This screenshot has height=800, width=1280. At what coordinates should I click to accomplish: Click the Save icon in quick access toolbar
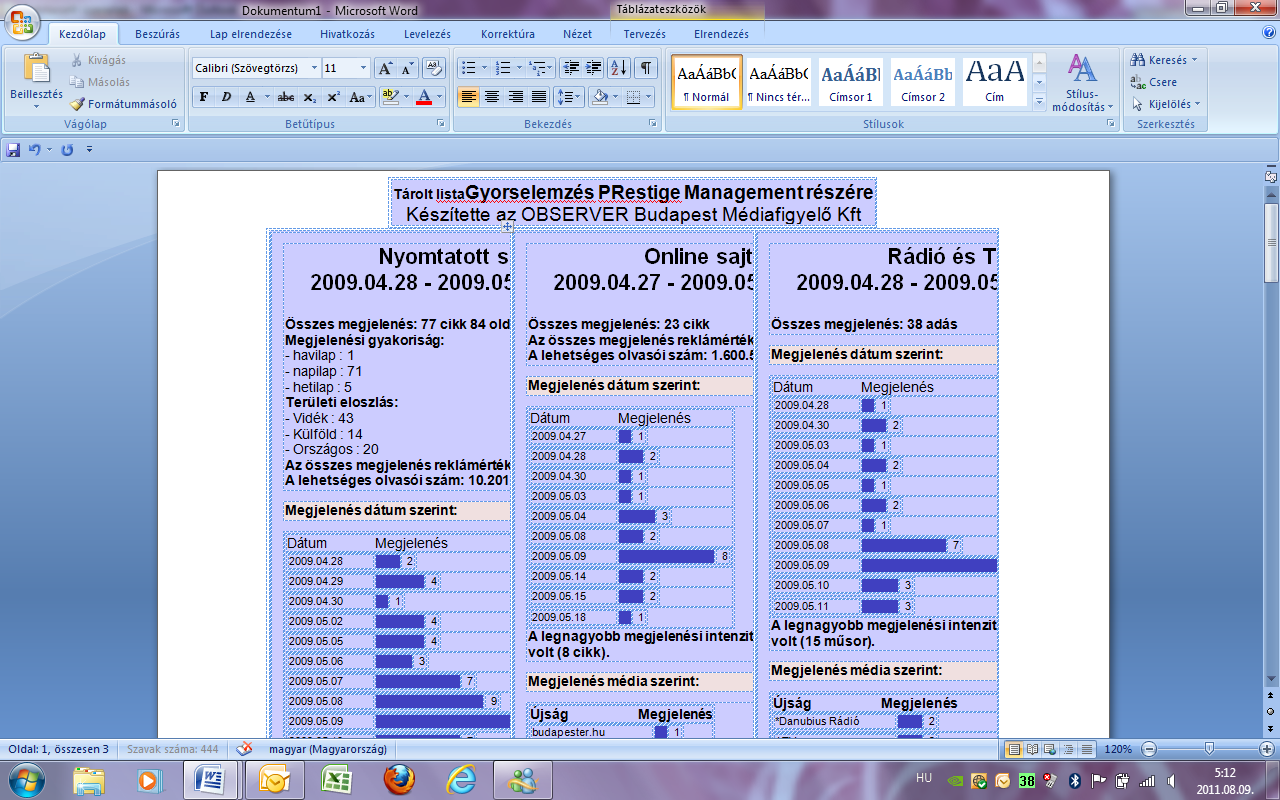click(x=14, y=149)
